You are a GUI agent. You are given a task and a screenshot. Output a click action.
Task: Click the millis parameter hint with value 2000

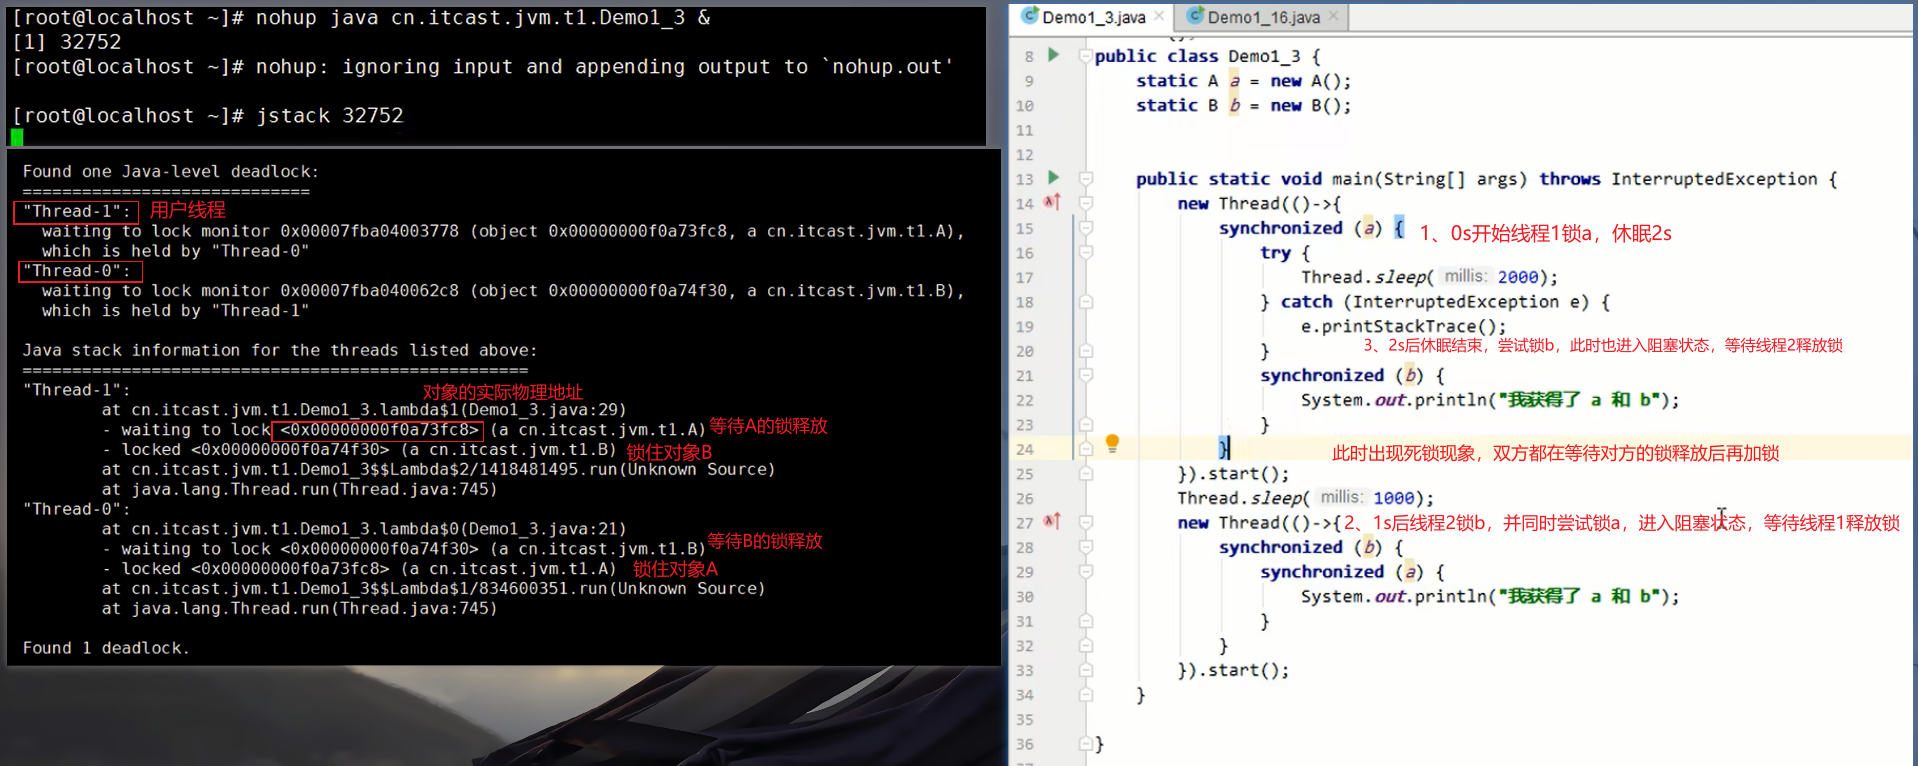[x=1464, y=277]
